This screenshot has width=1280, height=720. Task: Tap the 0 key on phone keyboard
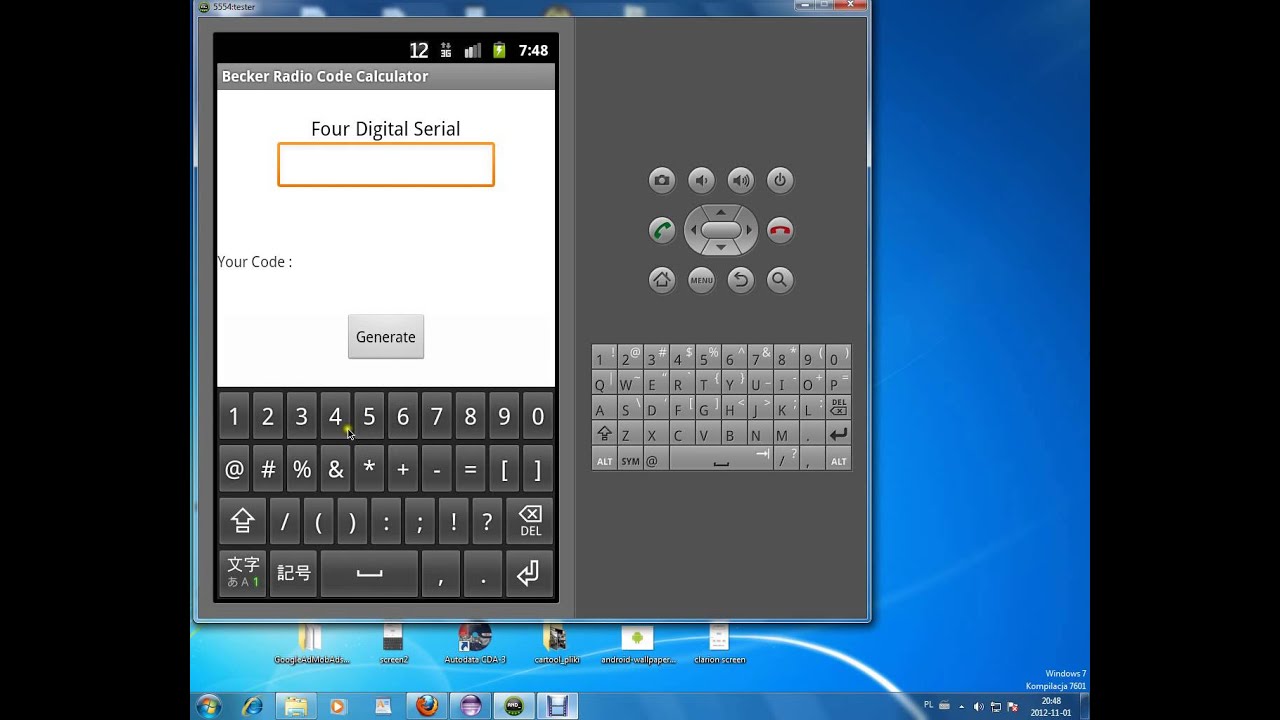pos(538,417)
